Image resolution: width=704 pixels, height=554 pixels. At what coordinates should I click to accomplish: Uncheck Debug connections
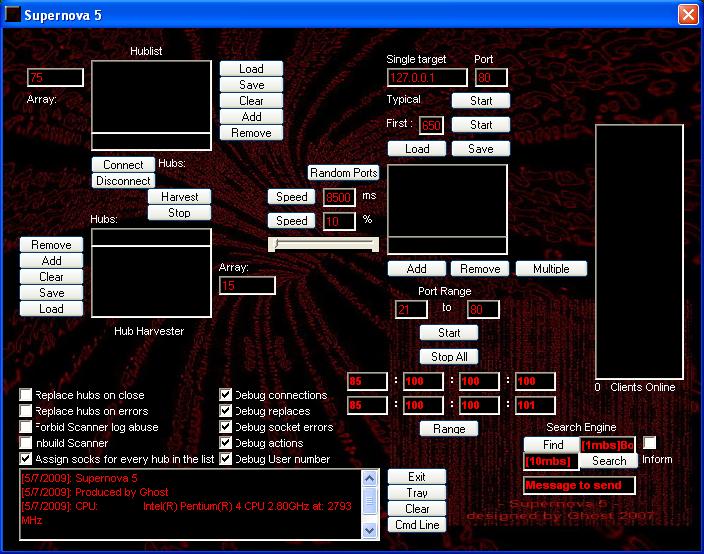pos(225,395)
